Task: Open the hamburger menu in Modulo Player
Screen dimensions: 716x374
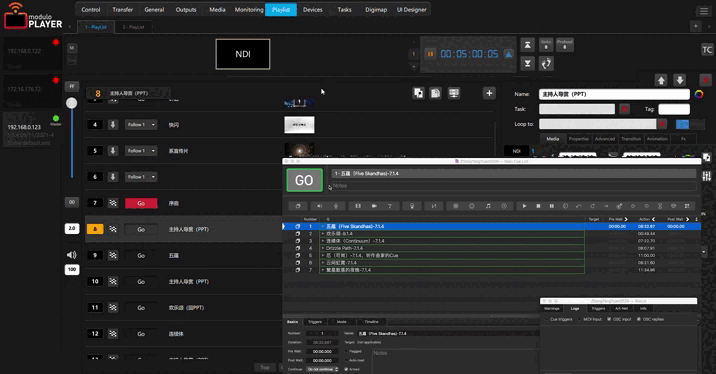Action: click(x=704, y=11)
